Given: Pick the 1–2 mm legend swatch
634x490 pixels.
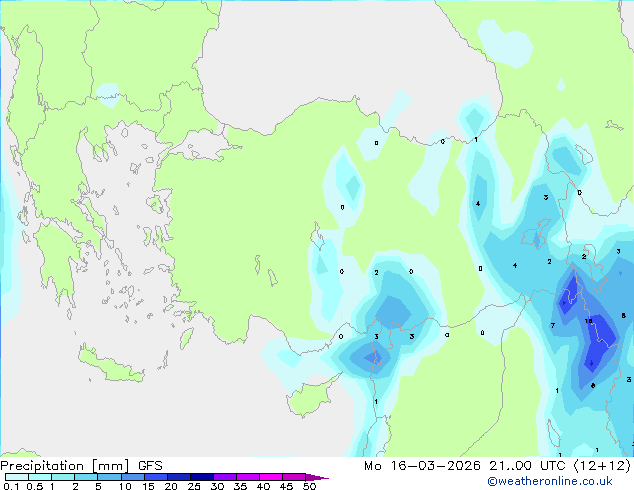Looking at the screenshot, I should tap(63, 477).
